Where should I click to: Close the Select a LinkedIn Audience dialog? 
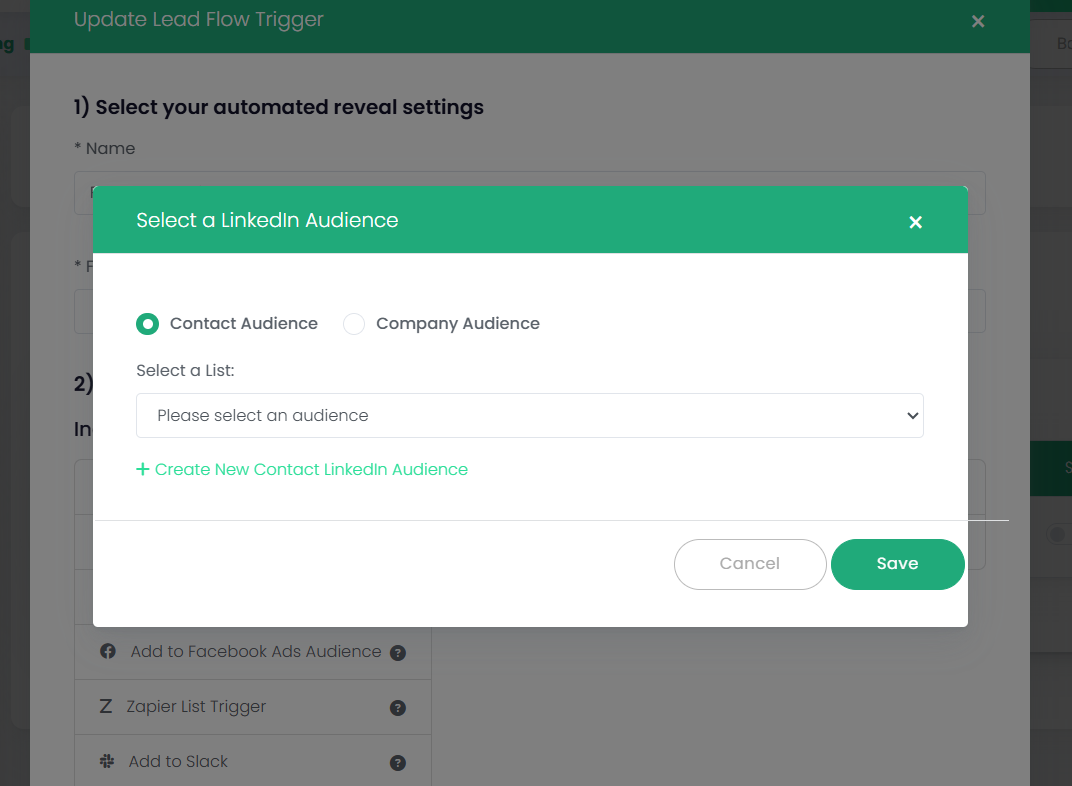pyautogui.click(x=915, y=222)
